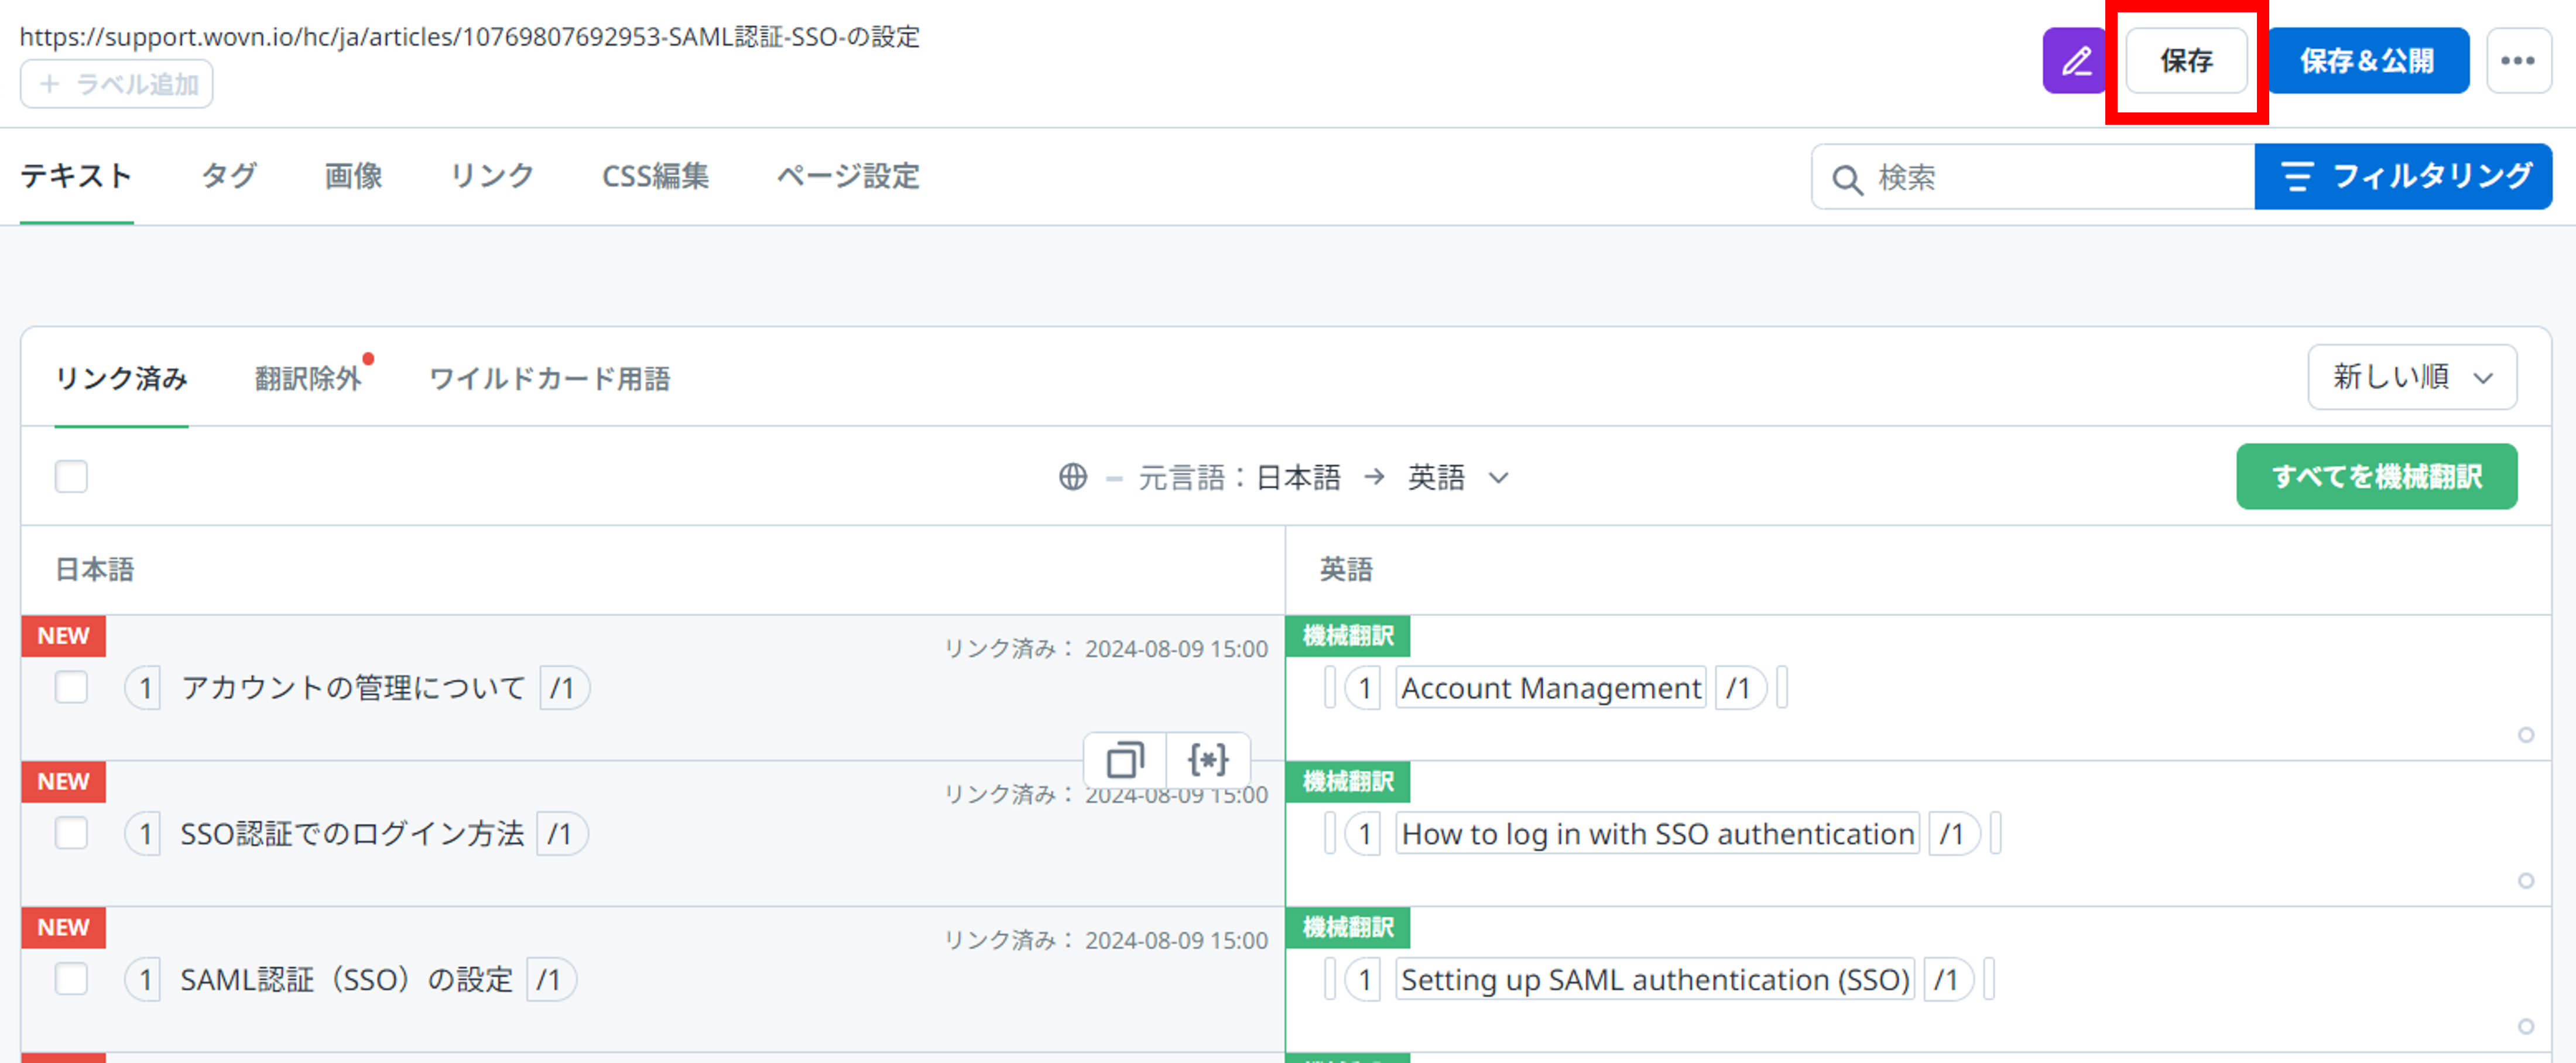The image size is (2576, 1063).
Task: Switch to the タグ tab
Action: coord(229,176)
